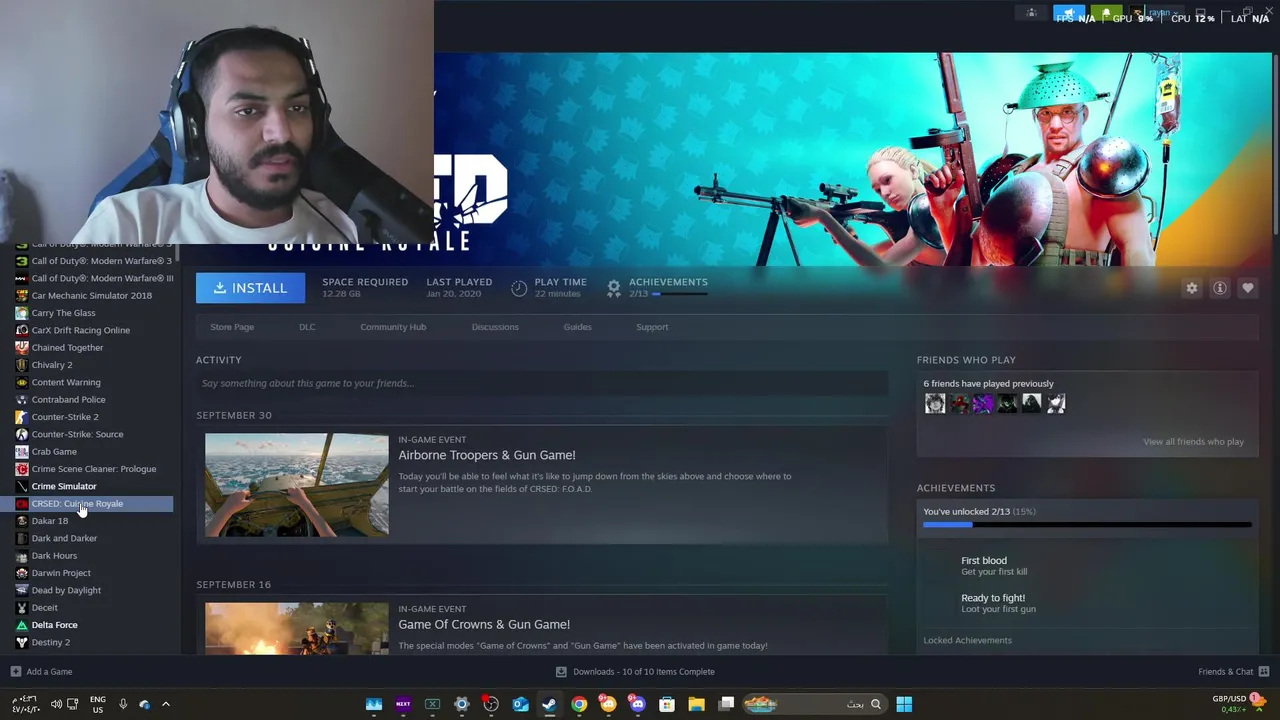Open Steam from the Windows taskbar
Image resolution: width=1280 pixels, height=720 pixels.
pos(549,704)
